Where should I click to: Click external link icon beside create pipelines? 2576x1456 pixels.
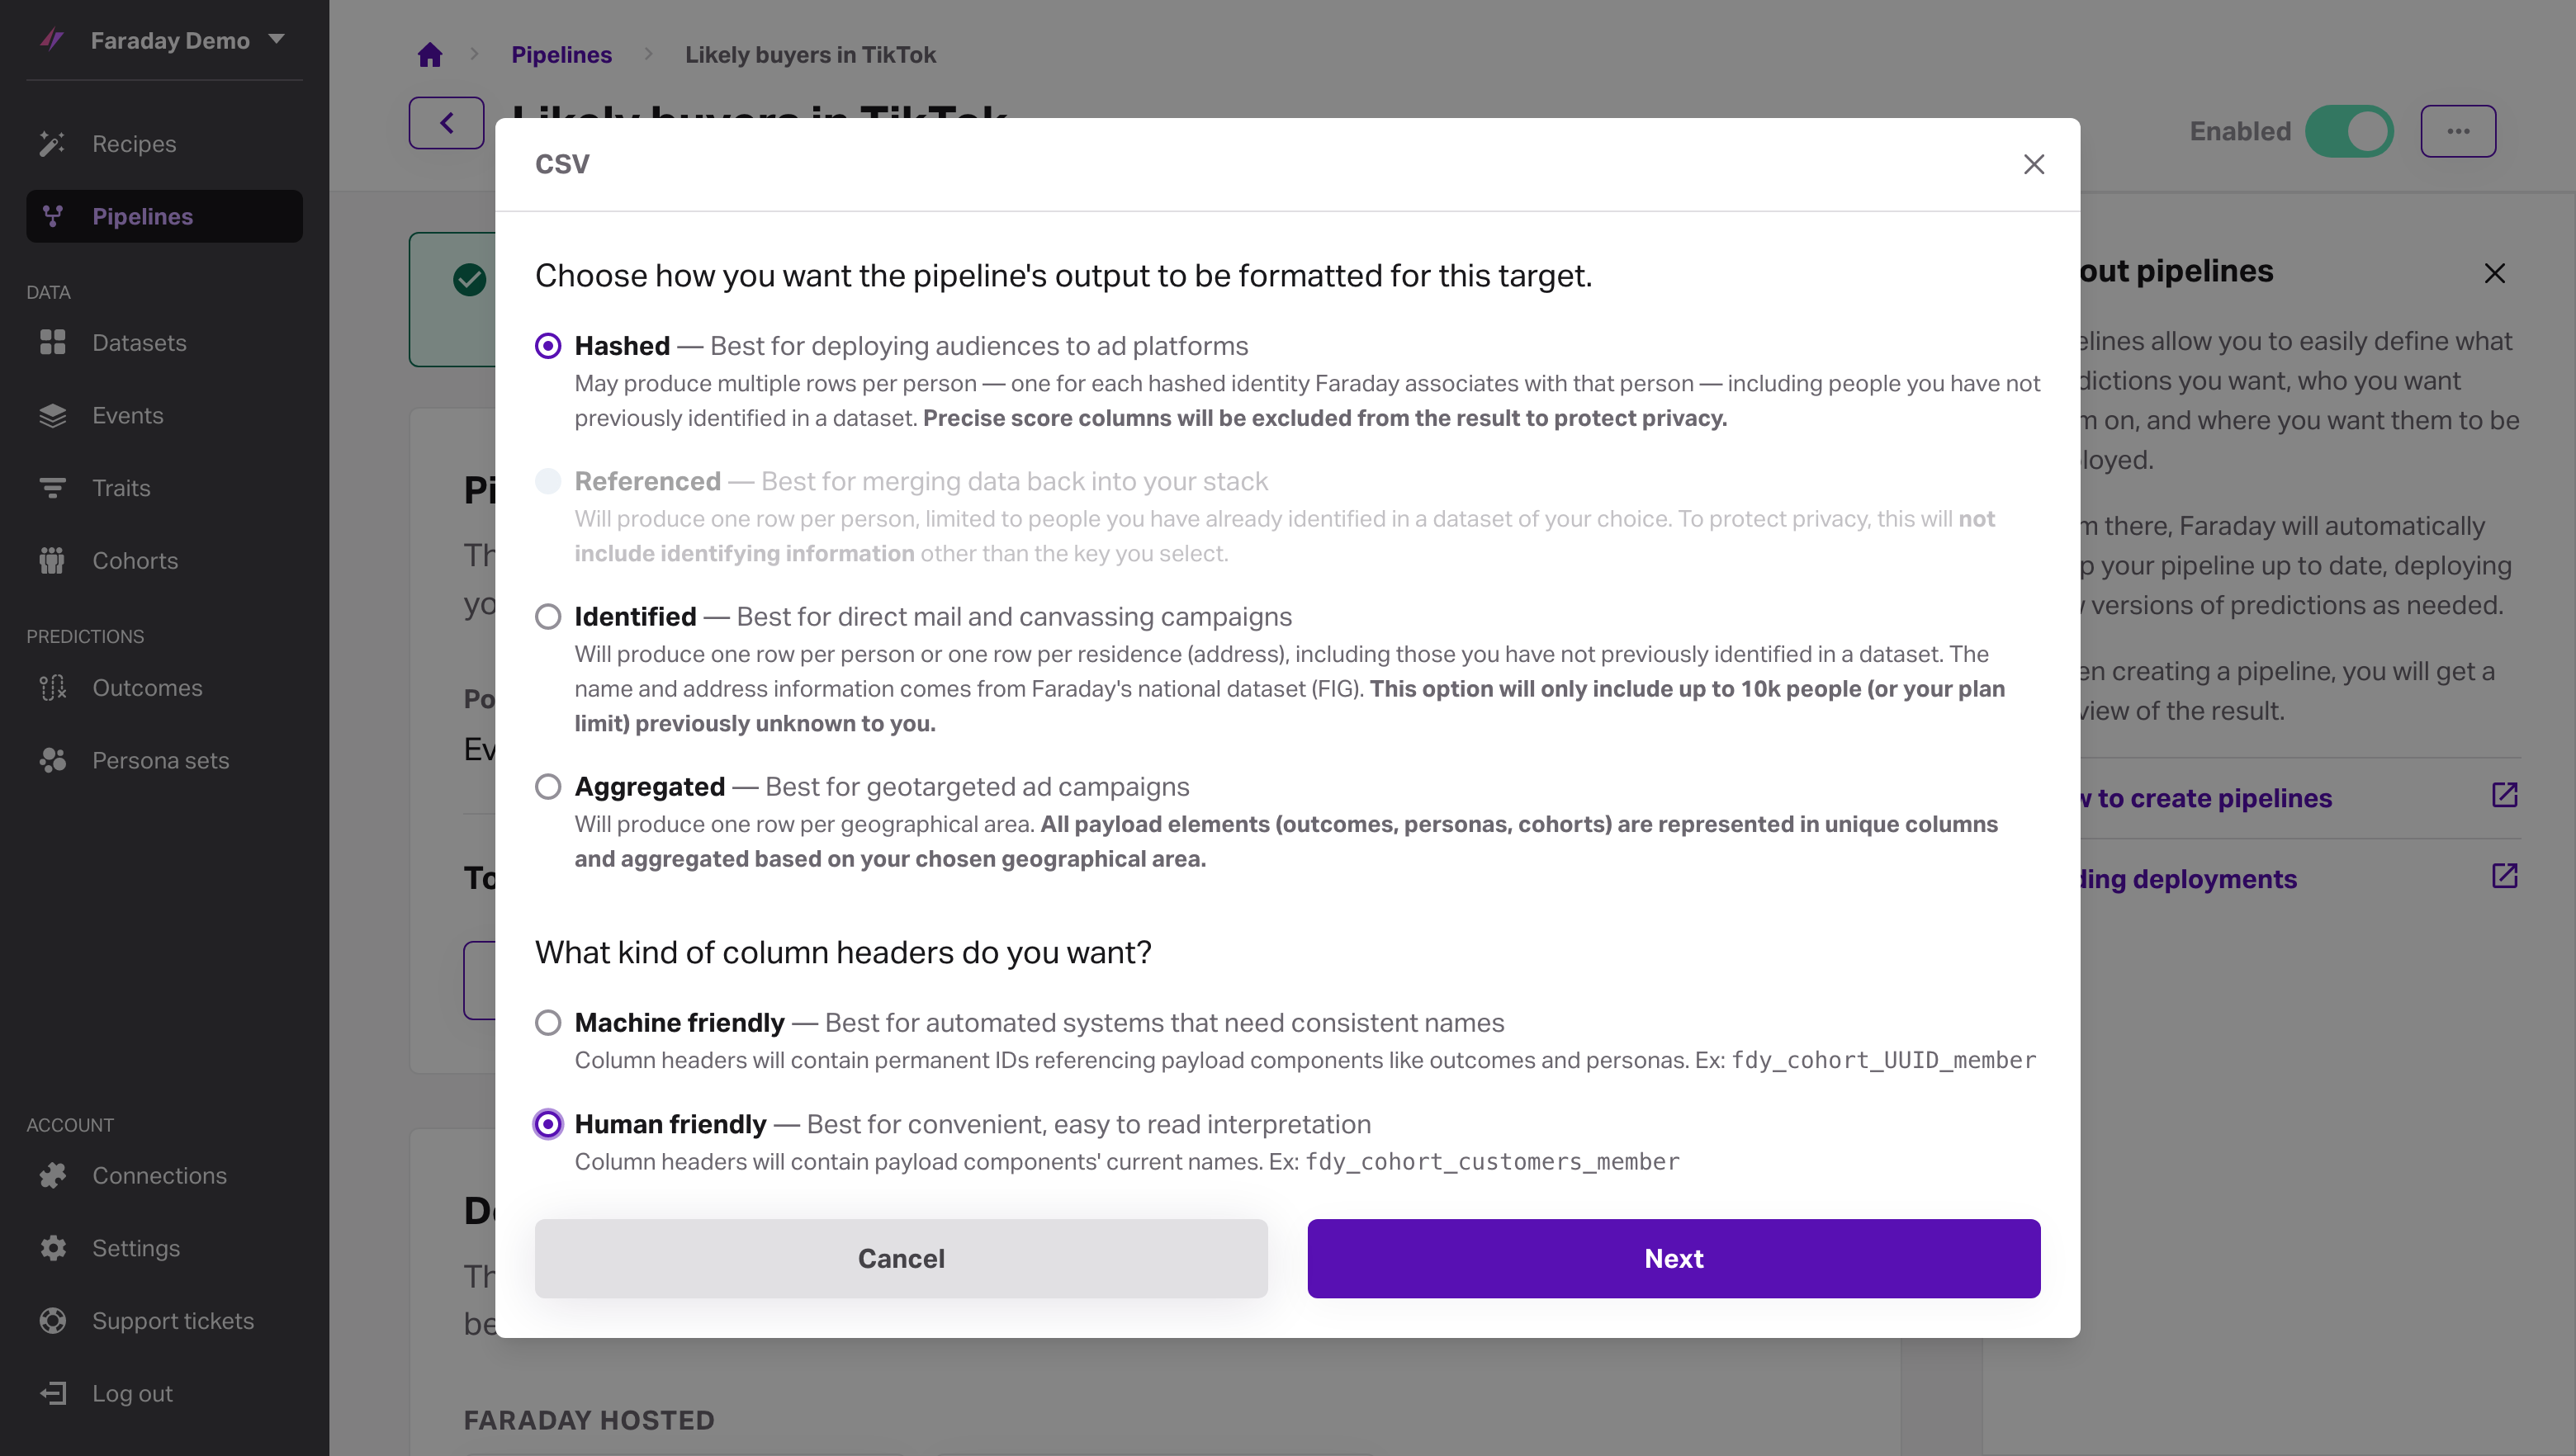click(x=2504, y=795)
